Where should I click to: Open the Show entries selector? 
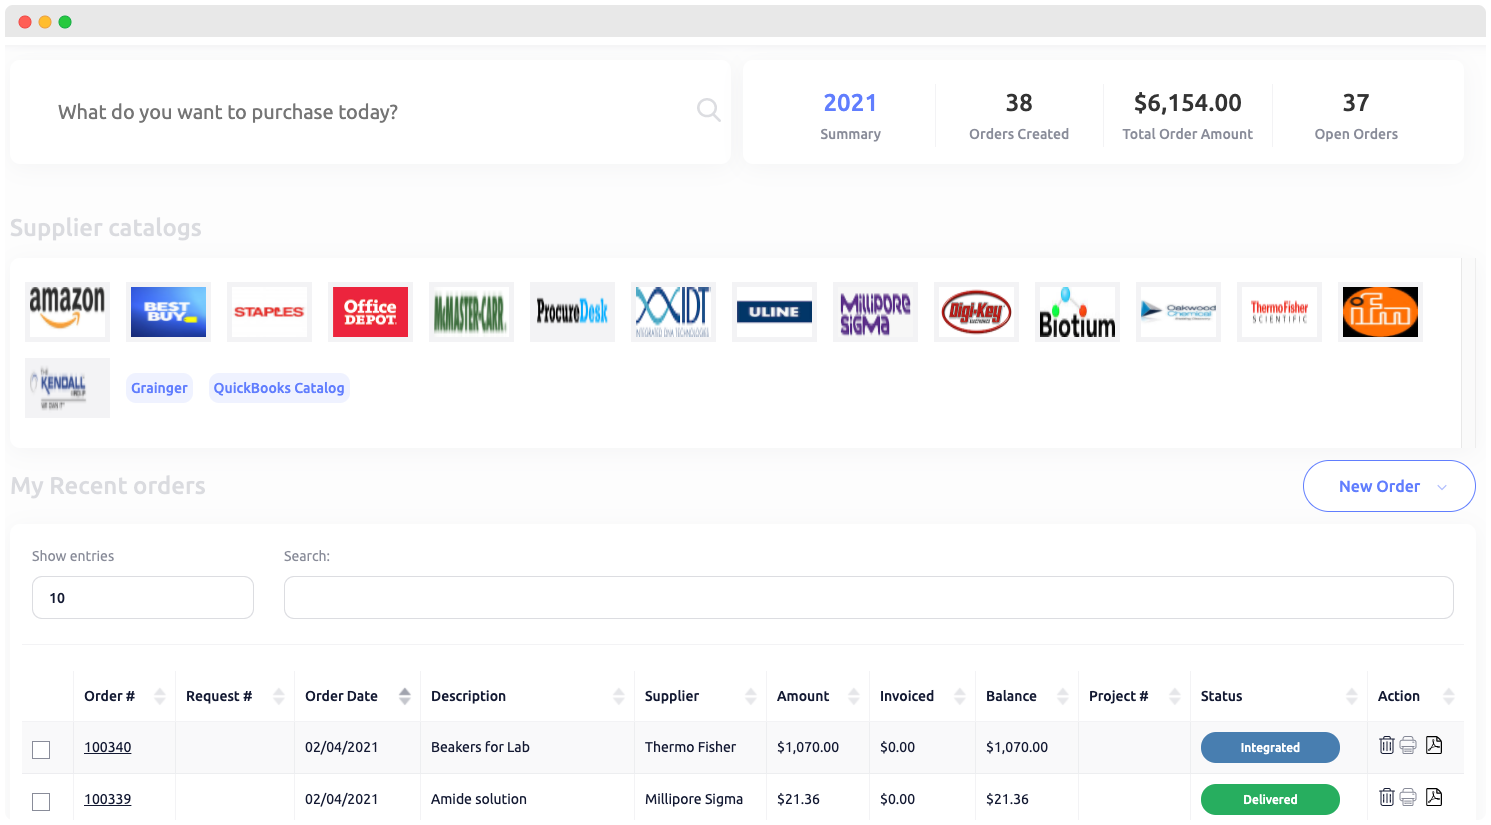143,598
